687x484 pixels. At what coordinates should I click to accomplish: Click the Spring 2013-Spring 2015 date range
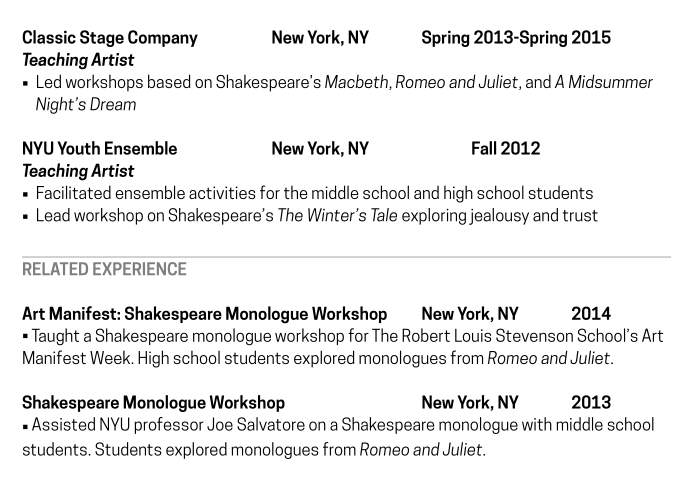515,38
